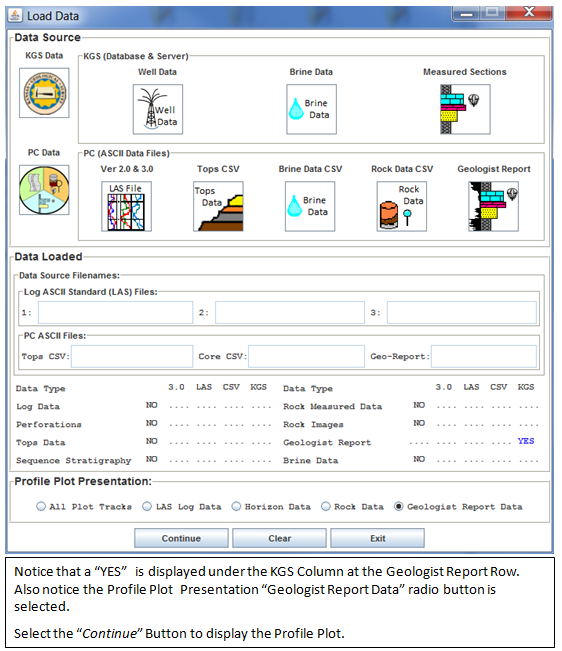Click the Continue button
Screen dimensions: 562x651
click(x=181, y=538)
